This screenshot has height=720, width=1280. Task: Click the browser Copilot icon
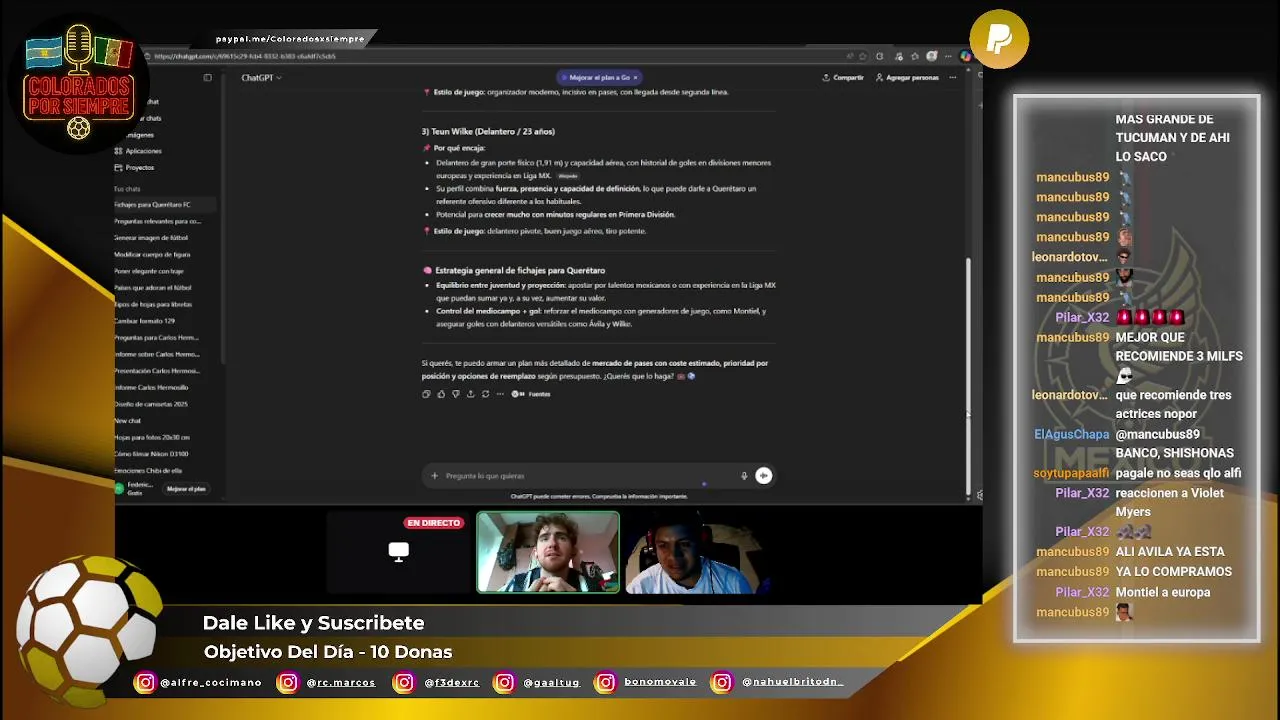(x=965, y=56)
